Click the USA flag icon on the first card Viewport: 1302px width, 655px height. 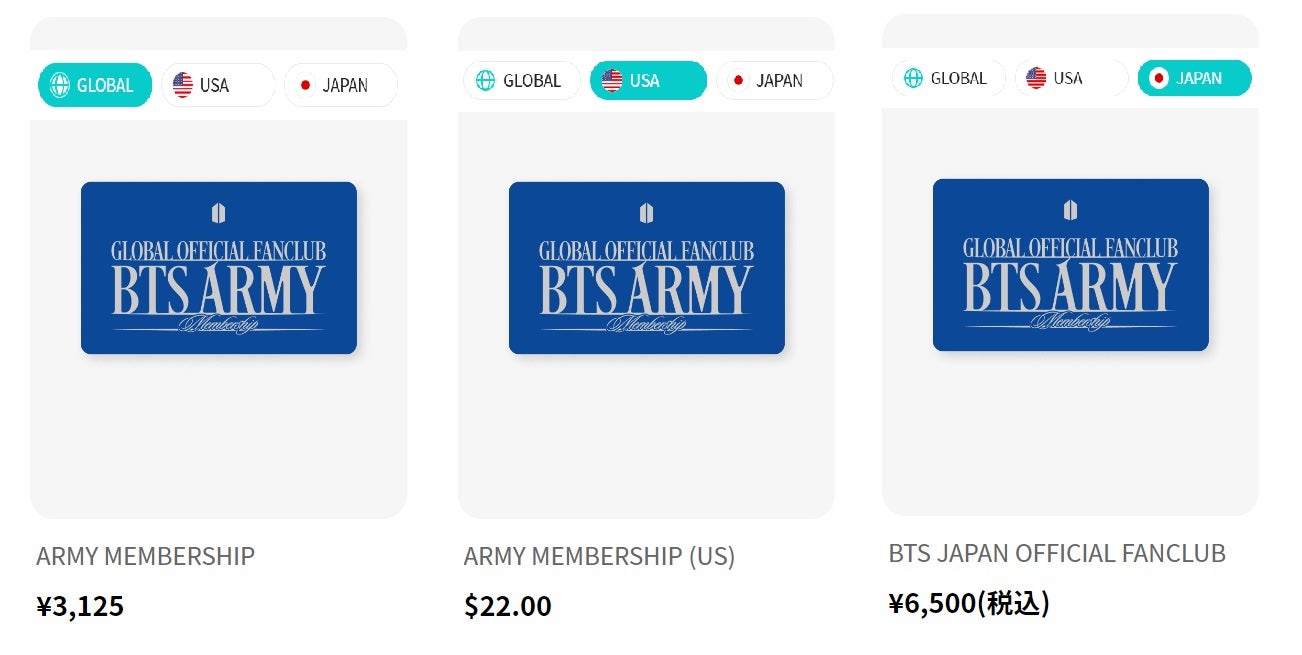pyautogui.click(x=181, y=85)
